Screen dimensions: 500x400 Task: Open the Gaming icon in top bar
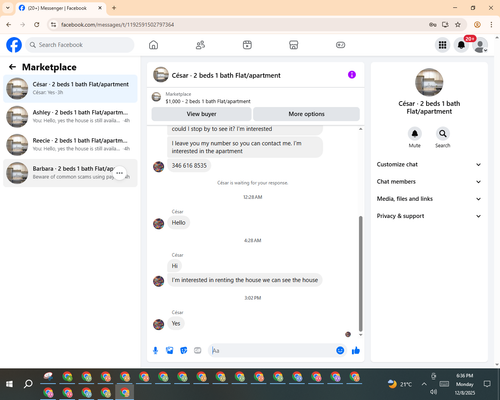coord(340,45)
